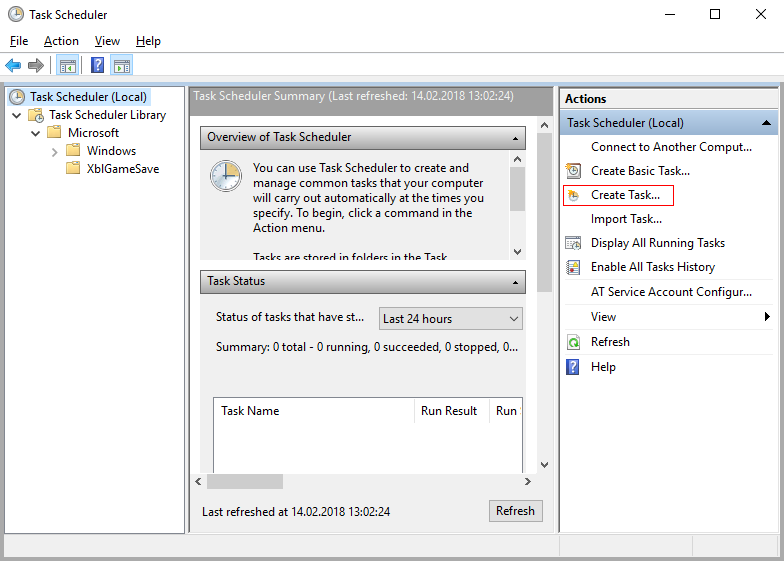Click the Task Scheduler (Local) tree clock icon
The image size is (784, 561).
tap(17, 97)
